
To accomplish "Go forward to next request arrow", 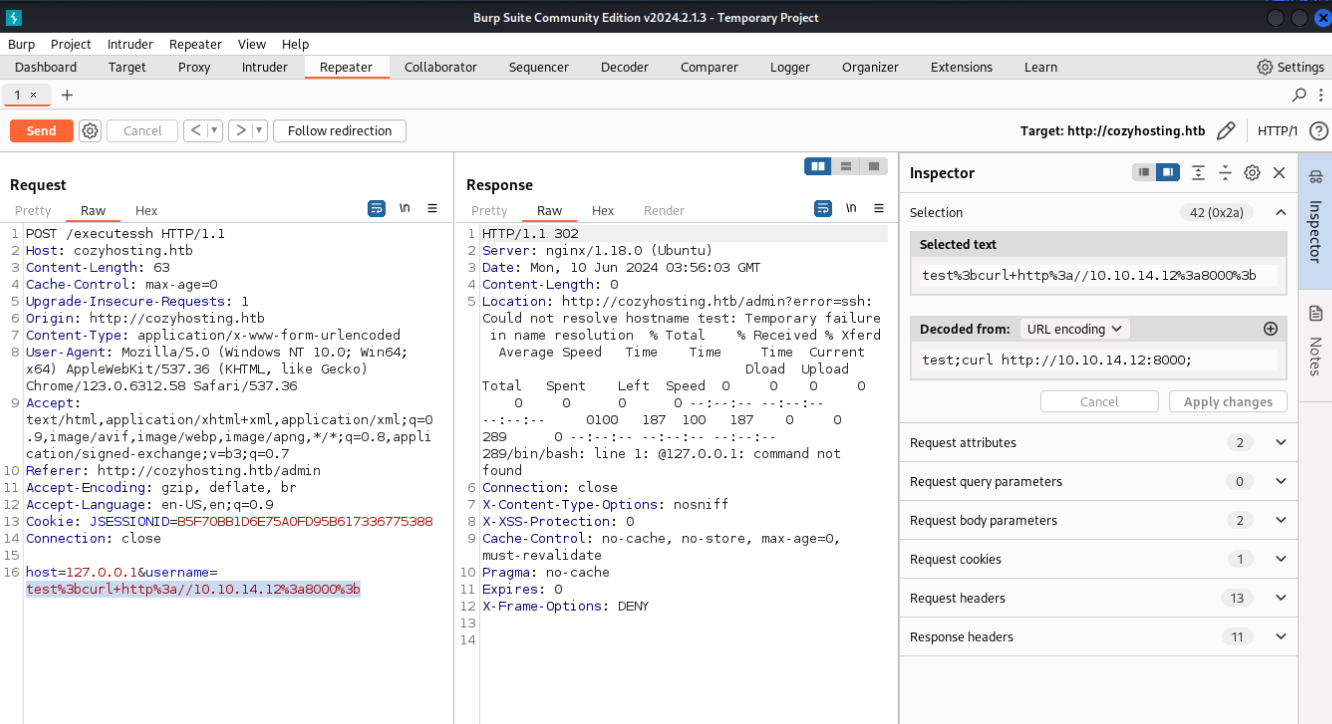I will tap(239, 131).
